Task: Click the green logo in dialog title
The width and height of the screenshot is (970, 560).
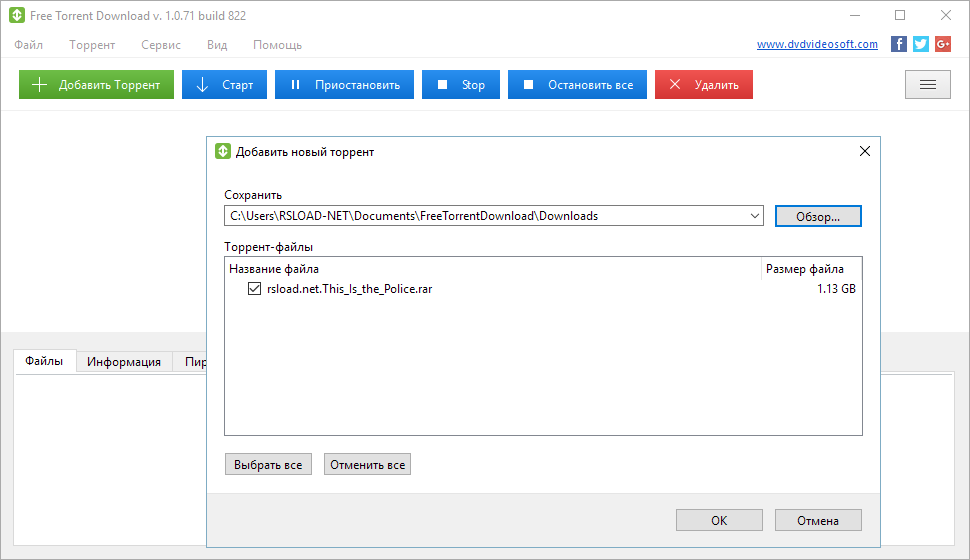Action: tap(223, 152)
